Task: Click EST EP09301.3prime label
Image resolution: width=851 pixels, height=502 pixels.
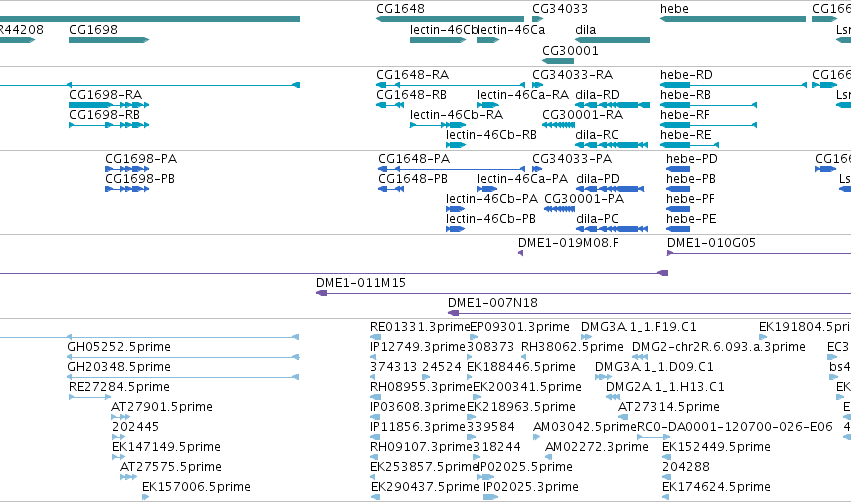Action: pos(519,327)
